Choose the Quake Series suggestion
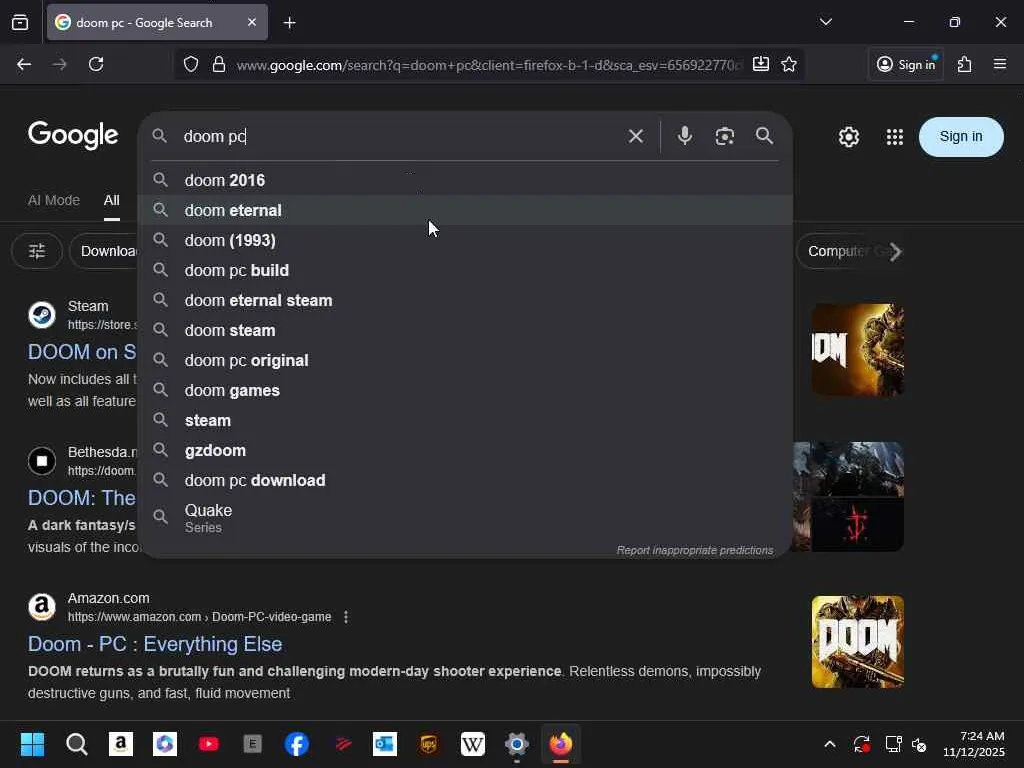Screen dimensions: 1024x768 tap(466, 518)
